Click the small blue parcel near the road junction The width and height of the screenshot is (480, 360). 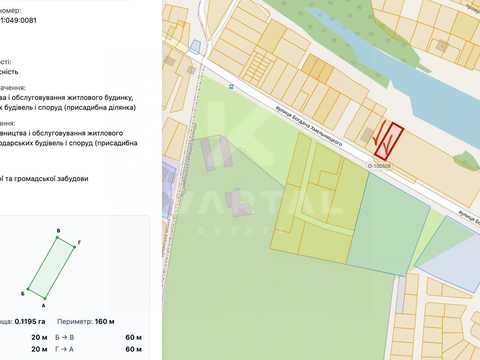click(x=194, y=46)
